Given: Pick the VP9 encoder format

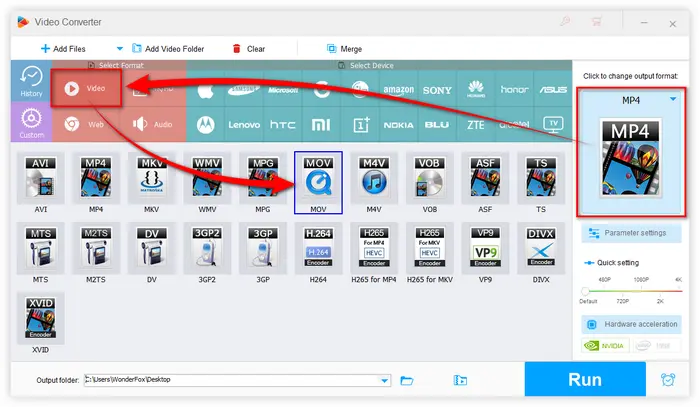Looking at the screenshot, I should point(485,248).
